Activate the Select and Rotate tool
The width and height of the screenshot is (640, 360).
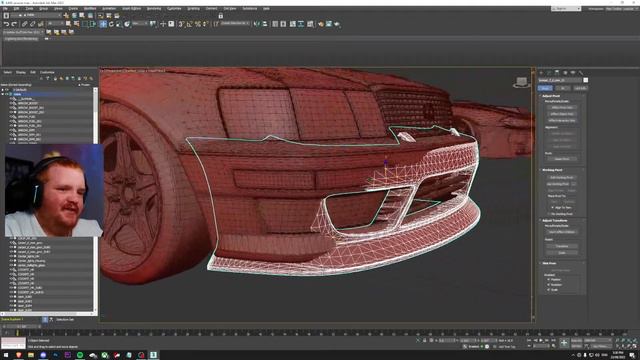(111, 24)
